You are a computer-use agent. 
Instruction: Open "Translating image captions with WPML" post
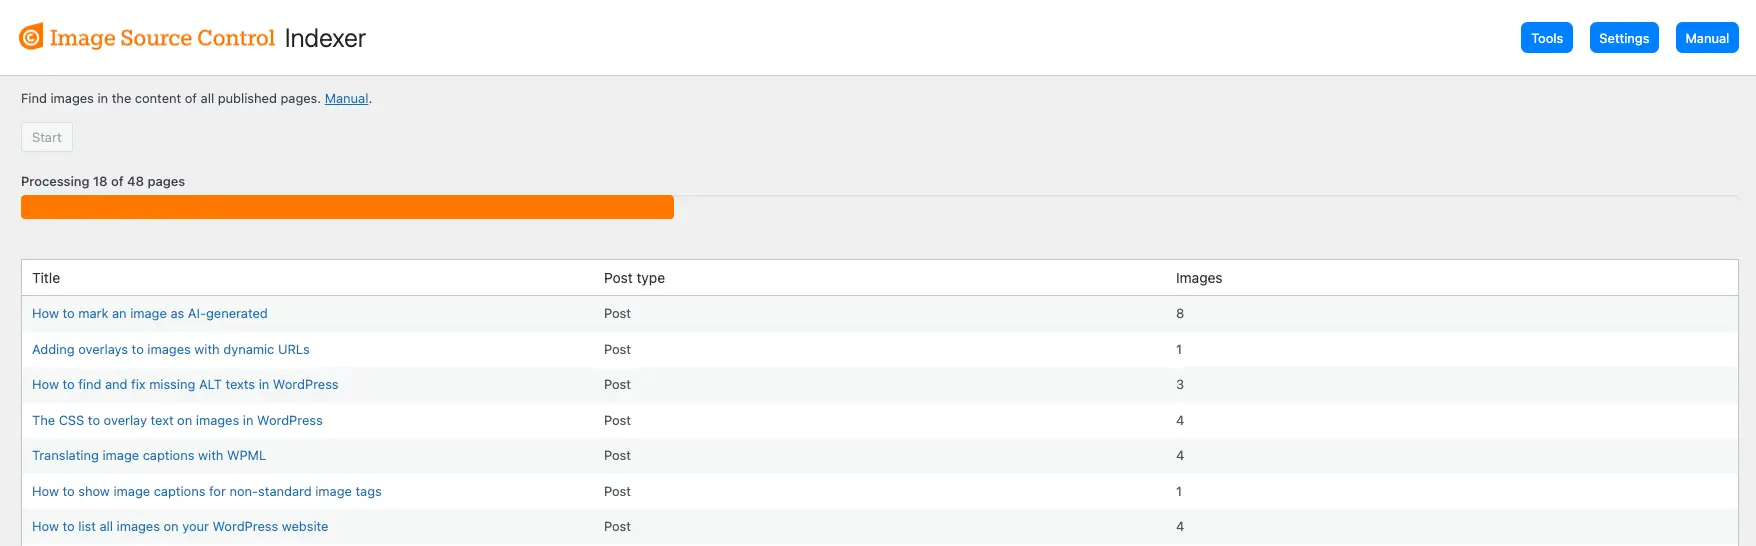[149, 456]
